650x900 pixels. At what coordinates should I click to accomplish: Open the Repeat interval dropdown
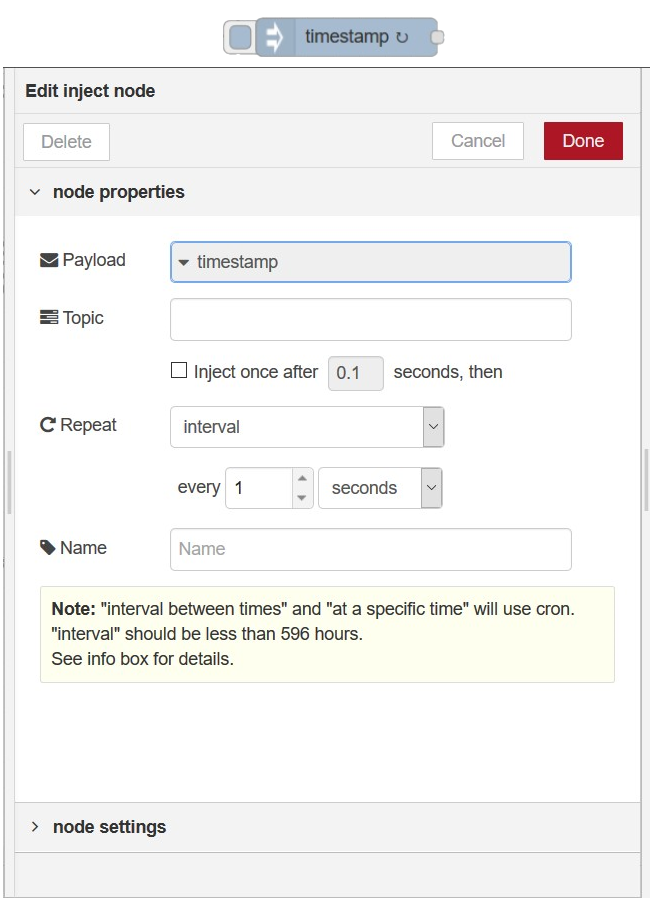tap(307, 427)
